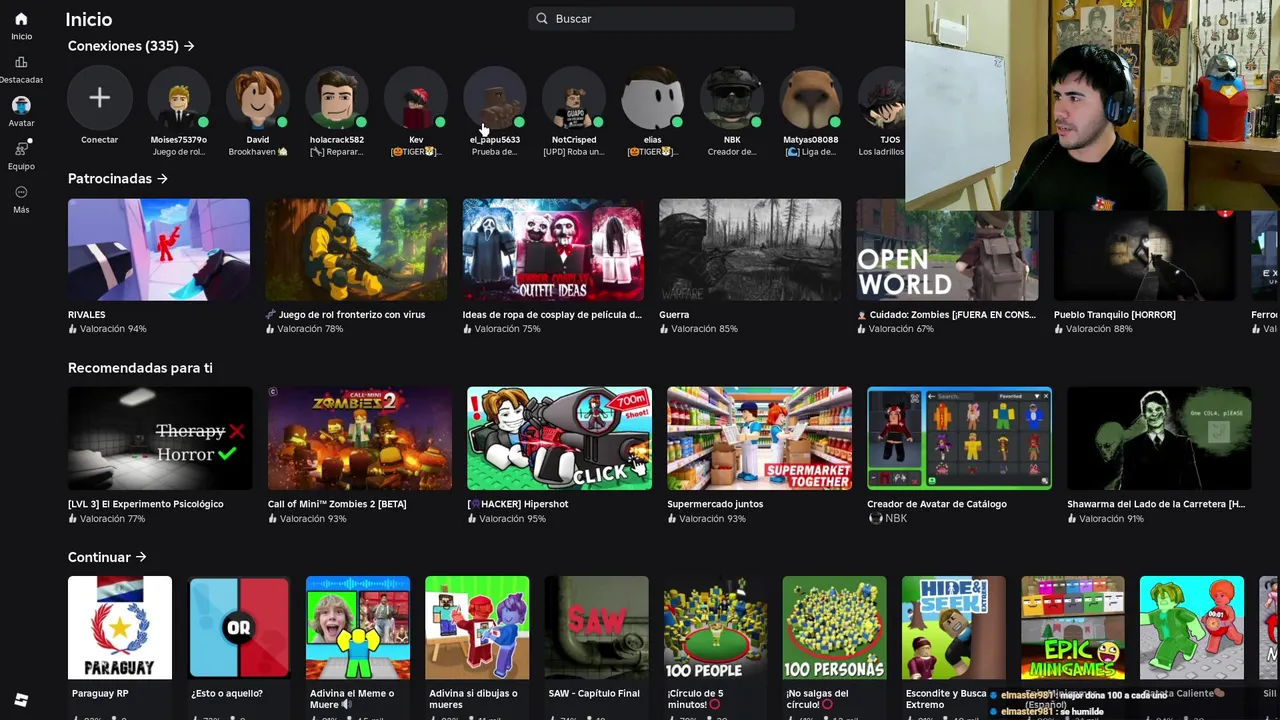Click 'Valoración 94%' under RIVALES
The height and width of the screenshot is (720, 1280).
coord(107,329)
